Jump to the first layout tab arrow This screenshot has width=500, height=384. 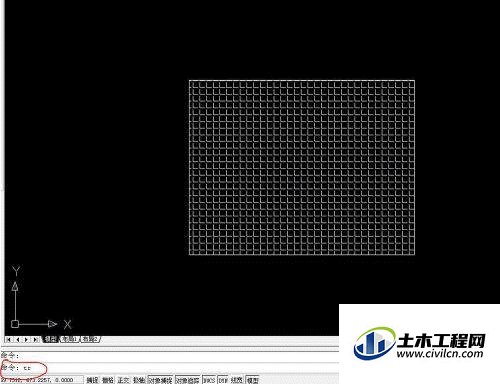pyautogui.click(x=9, y=339)
